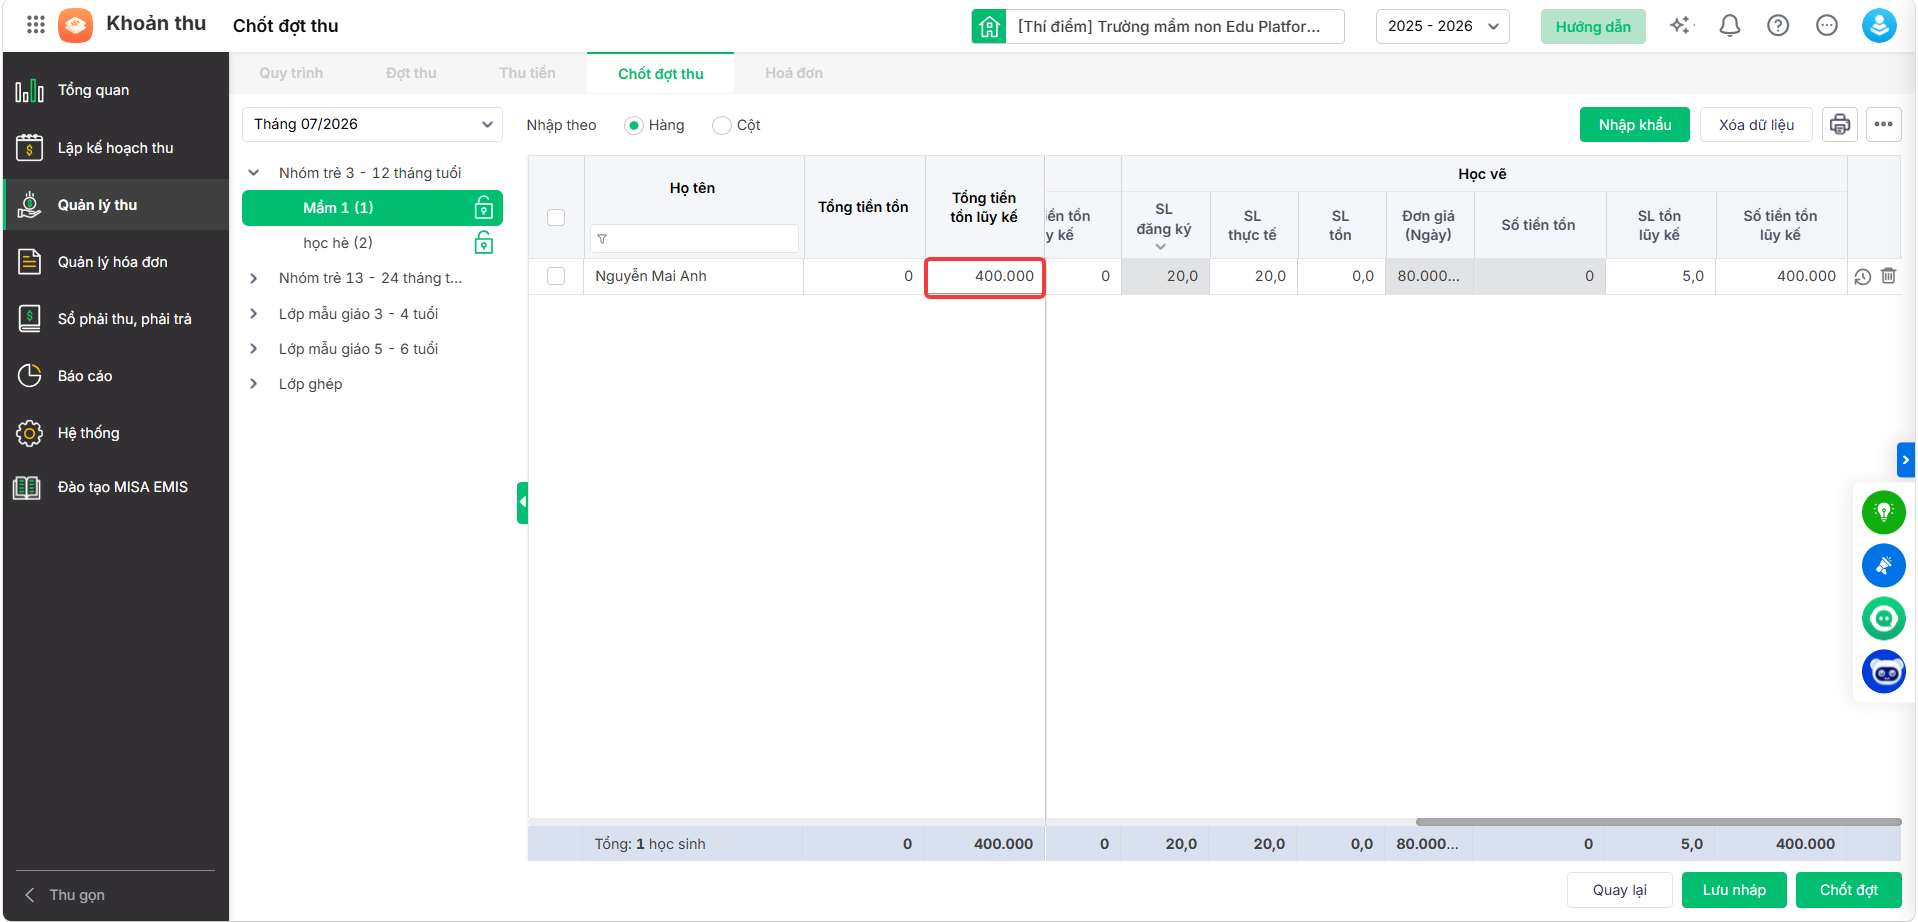Switch to Chốt đợt thu tab
The width and height of the screenshot is (1918, 922).
pos(661,74)
